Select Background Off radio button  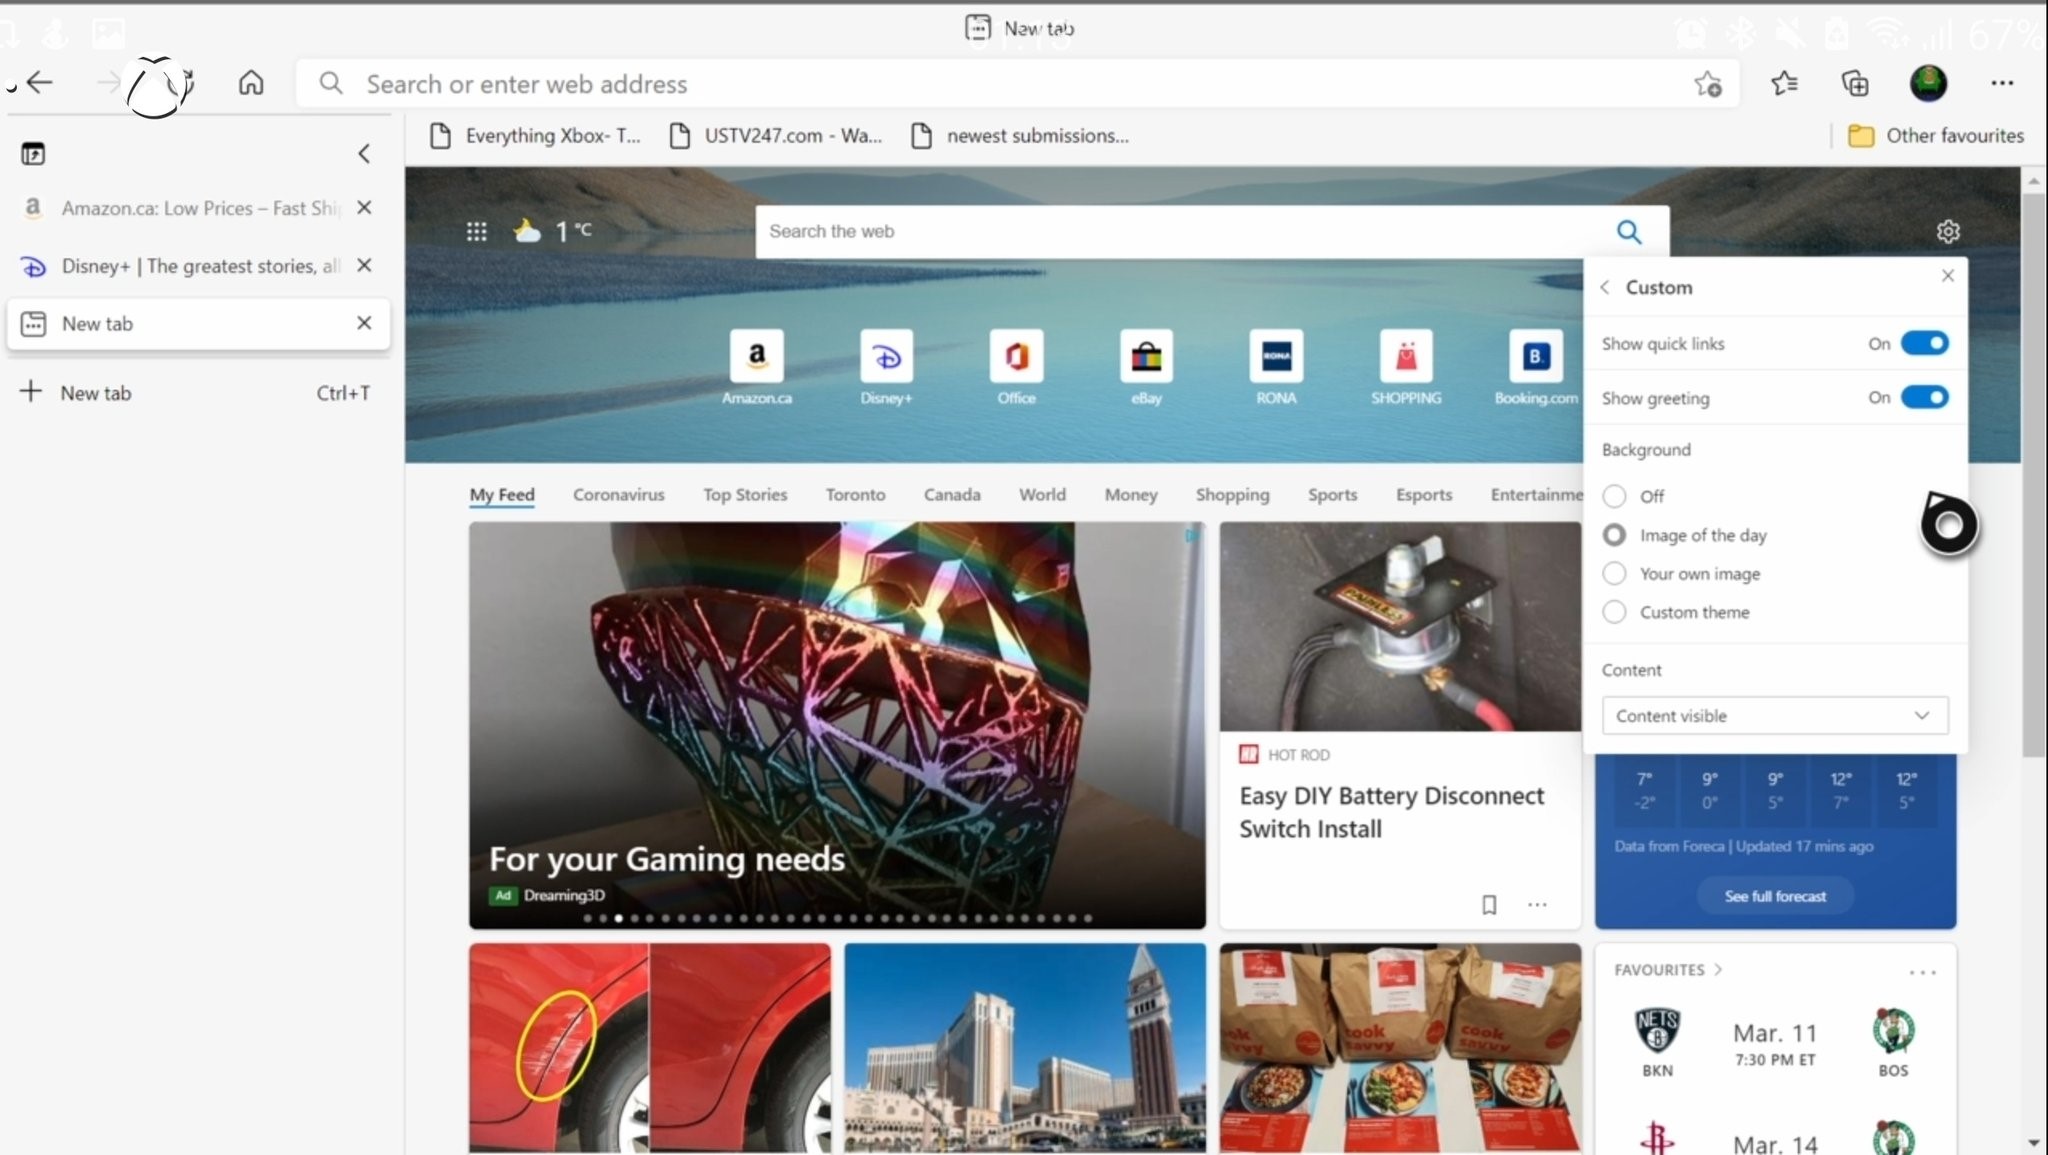click(x=1614, y=496)
